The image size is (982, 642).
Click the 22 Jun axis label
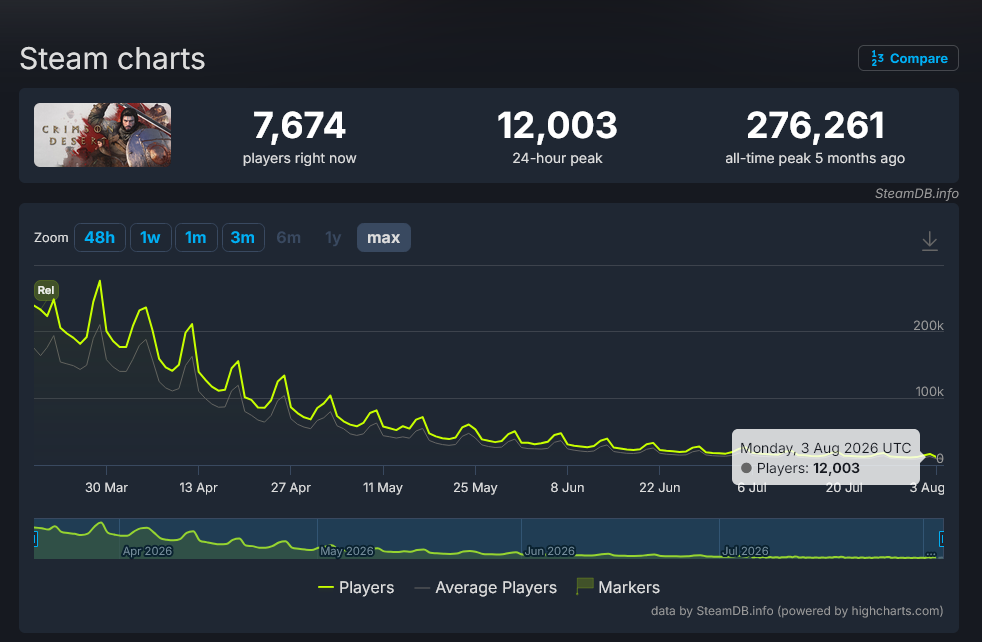tap(659, 487)
